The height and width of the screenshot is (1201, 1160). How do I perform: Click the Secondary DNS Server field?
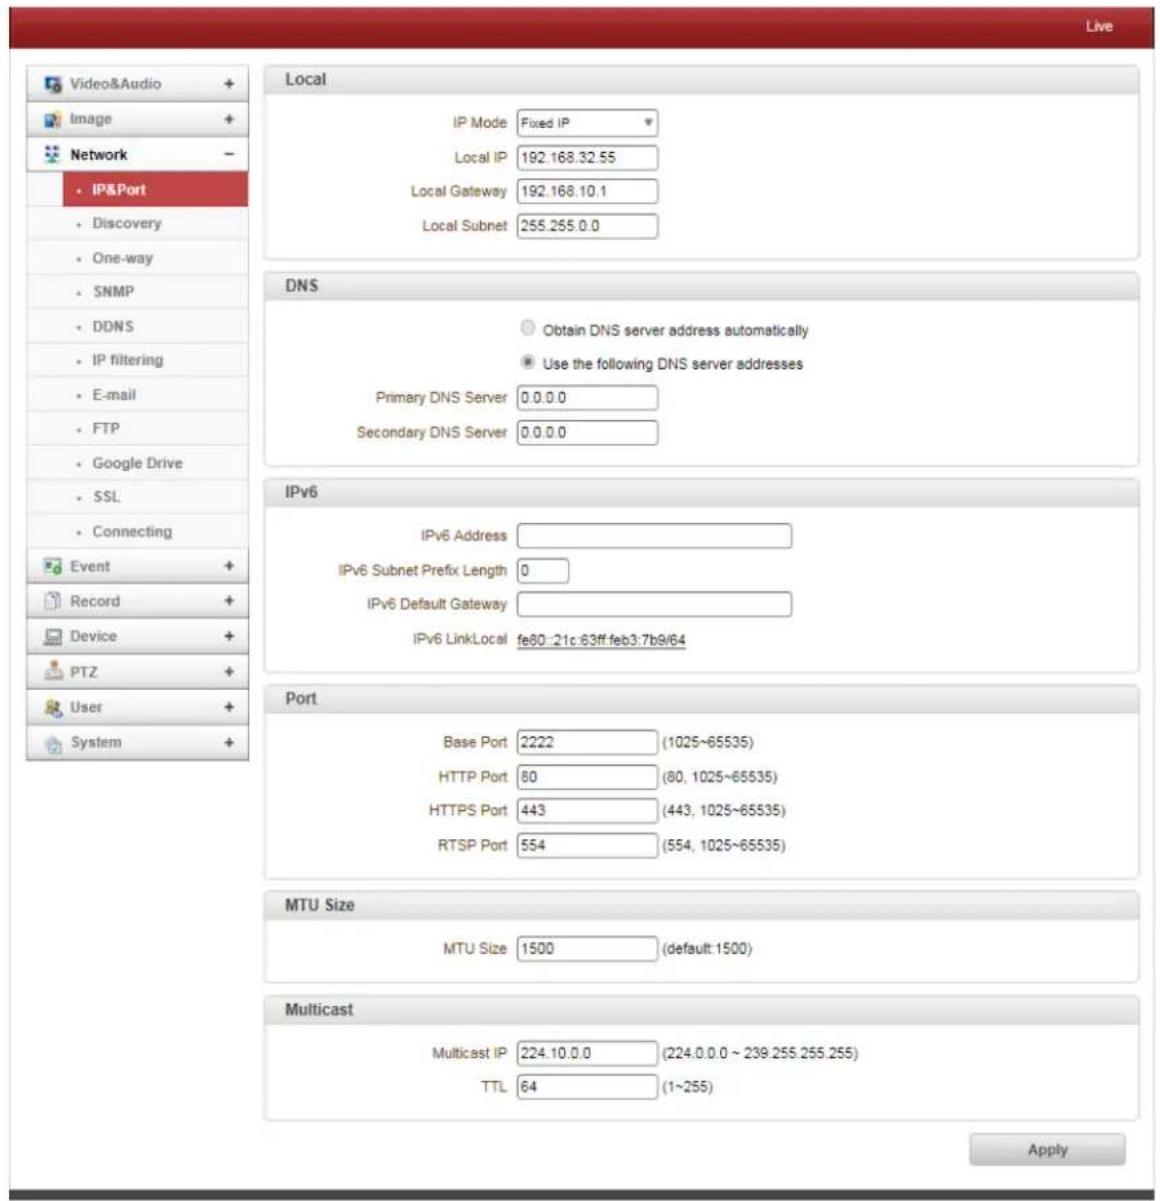click(587, 432)
